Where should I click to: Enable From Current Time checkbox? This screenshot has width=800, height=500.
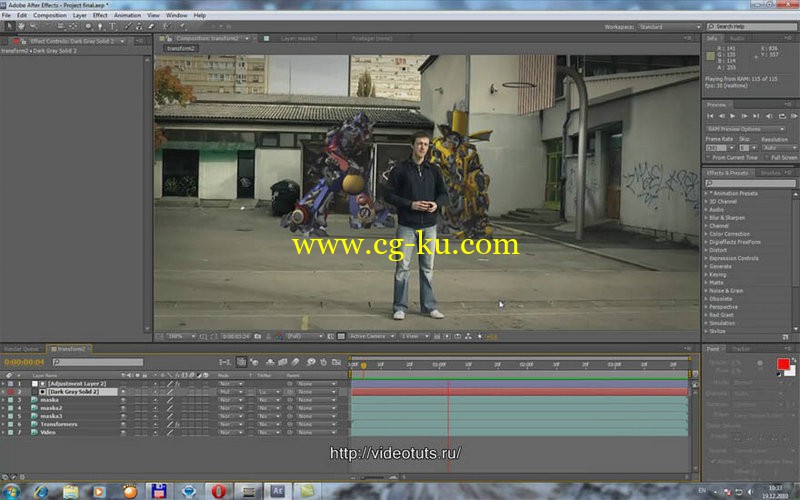[x=709, y=158]
